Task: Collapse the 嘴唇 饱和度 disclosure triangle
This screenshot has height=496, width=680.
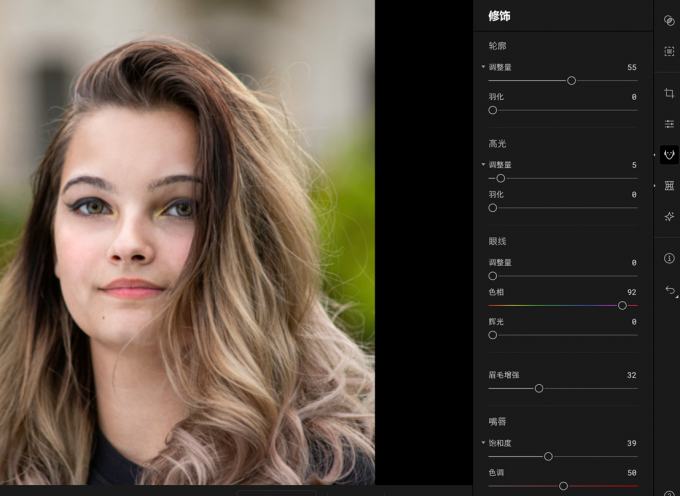Action: pyautogui.click(x=483, y=443)
